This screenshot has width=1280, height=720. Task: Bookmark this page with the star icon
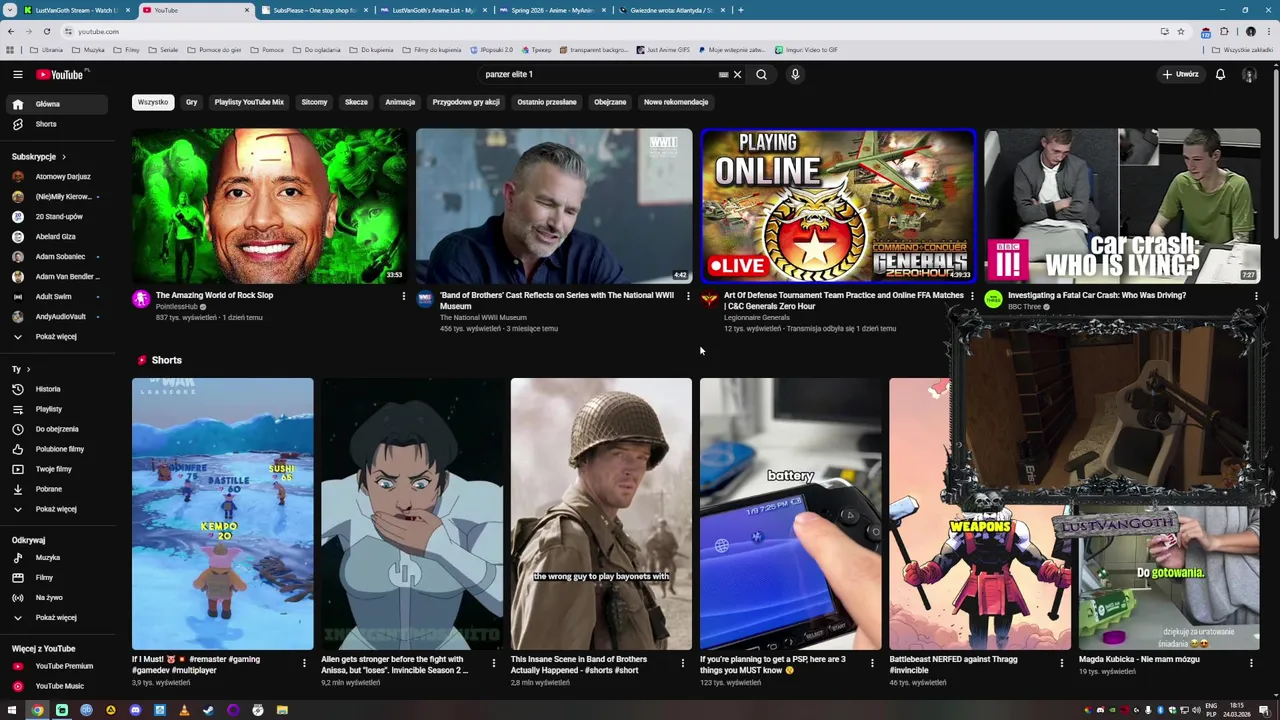click(1180, 31)
